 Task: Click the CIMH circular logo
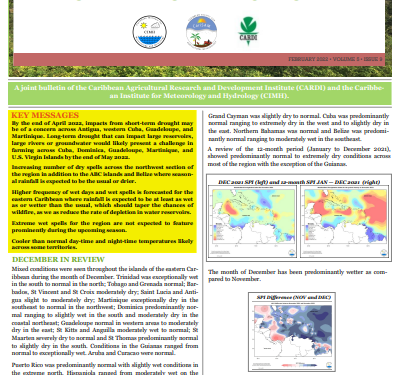[x=150, y=32]
